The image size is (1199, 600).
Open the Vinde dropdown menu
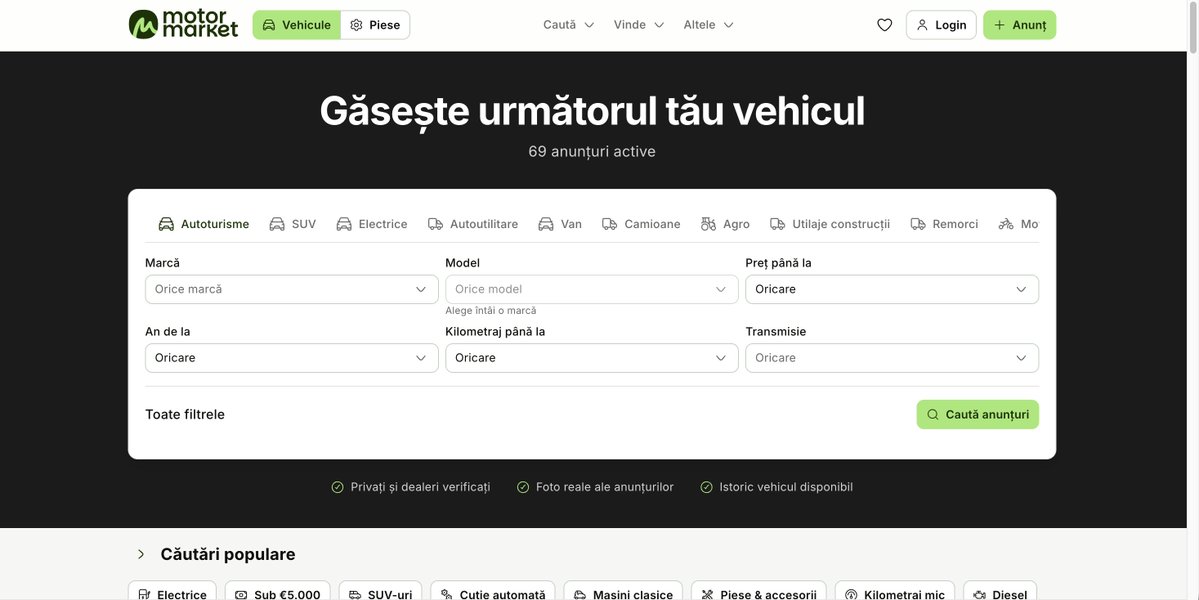point(638,25)
